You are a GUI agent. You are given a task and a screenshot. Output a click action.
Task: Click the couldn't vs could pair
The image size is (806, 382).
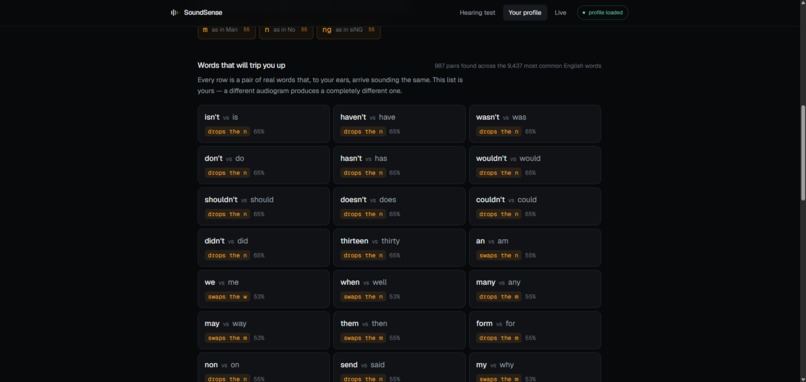(535, 206)
